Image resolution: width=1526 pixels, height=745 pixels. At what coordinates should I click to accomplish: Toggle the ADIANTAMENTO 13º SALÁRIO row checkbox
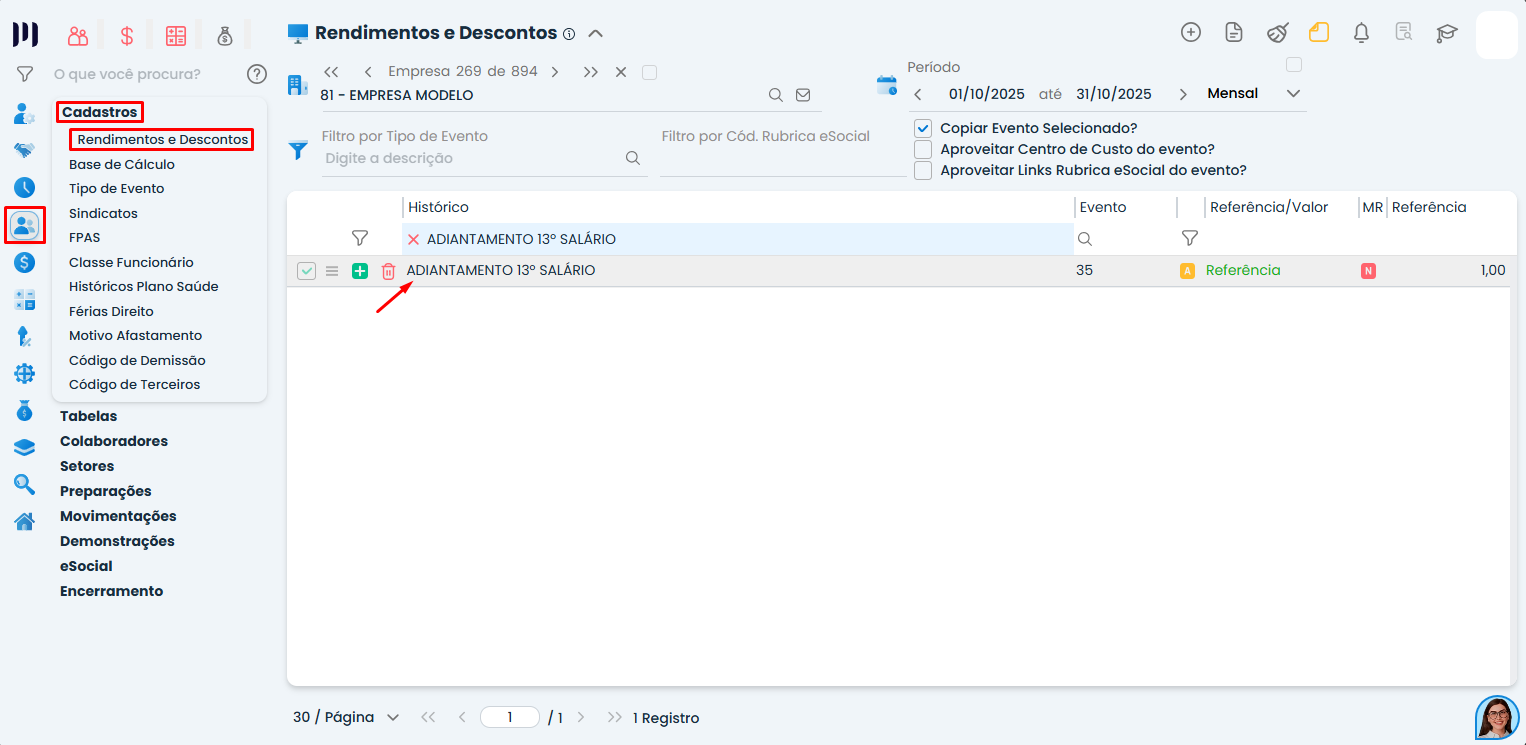[x=307, y=271]
